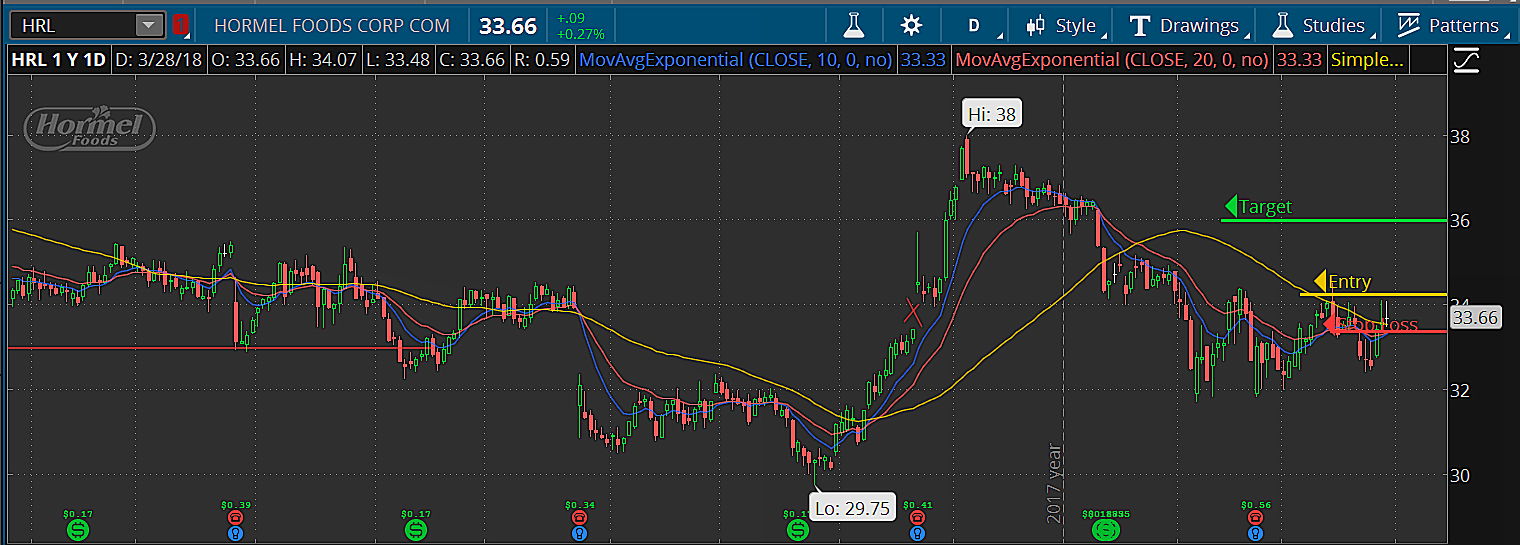Click the red symbol link icon beside HRL
The height and width of the screenshot is (545, 1520).
point(179,25)
